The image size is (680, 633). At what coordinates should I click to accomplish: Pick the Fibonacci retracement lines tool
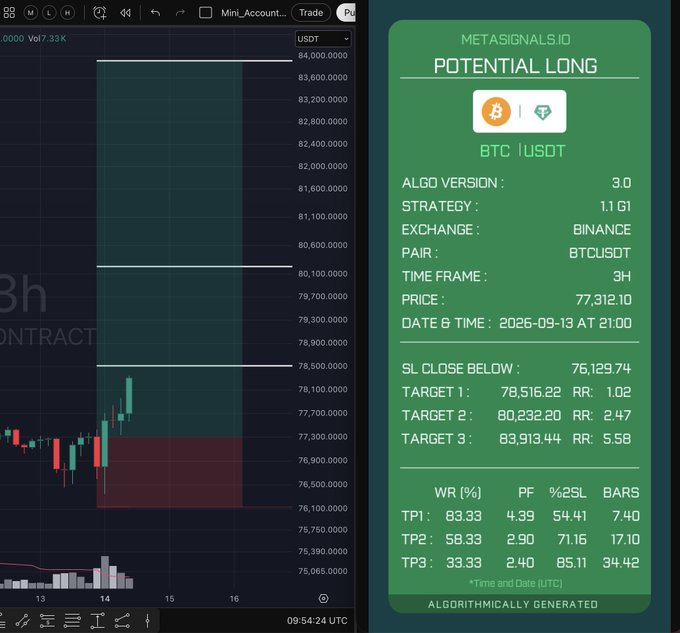(72, 621)
